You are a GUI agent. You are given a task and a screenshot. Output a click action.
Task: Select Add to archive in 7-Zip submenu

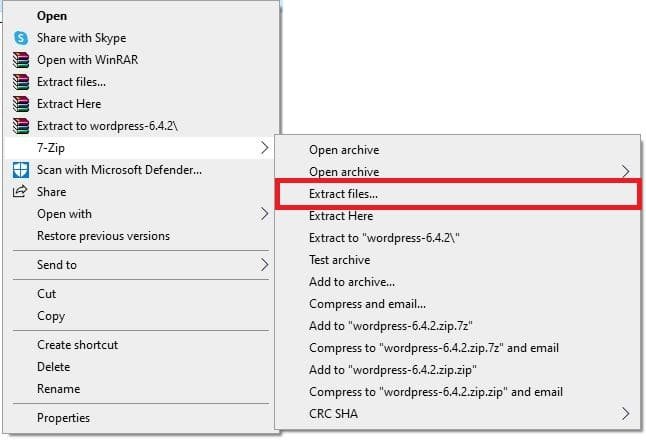click(351, 282)
